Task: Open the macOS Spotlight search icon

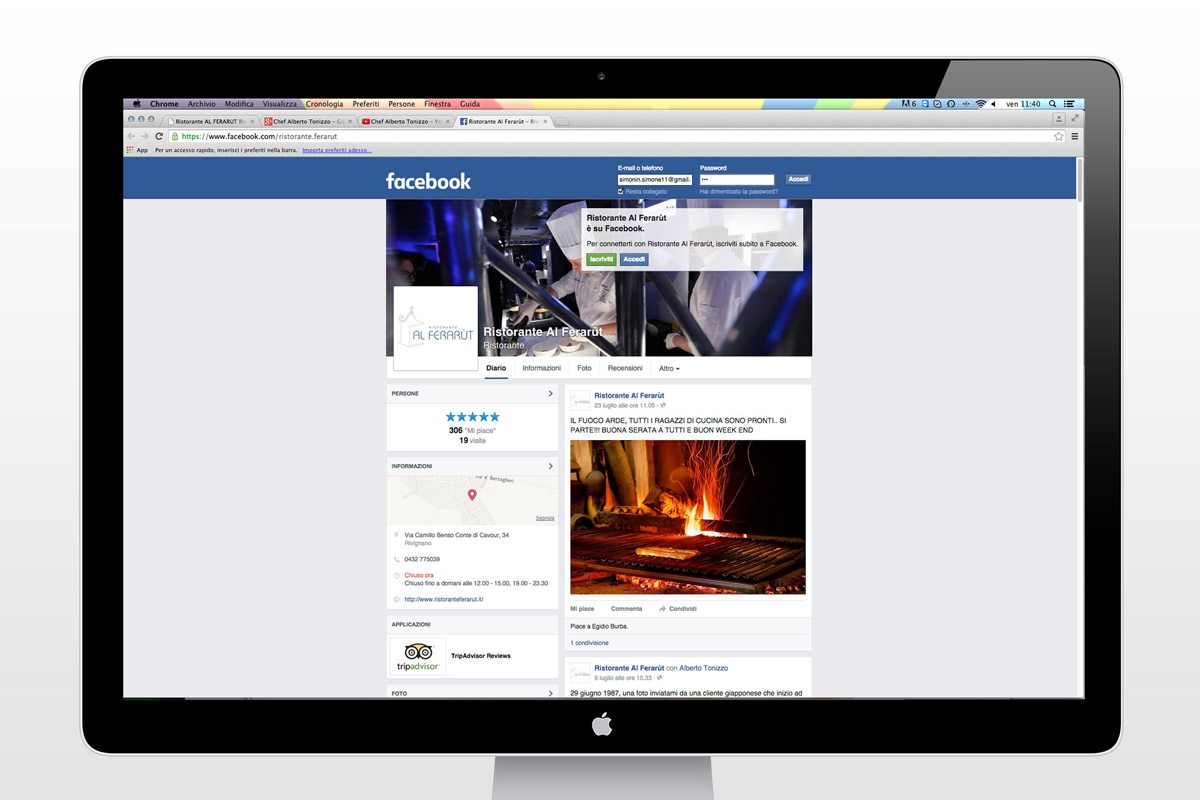Action: (x=1053, y=104)
